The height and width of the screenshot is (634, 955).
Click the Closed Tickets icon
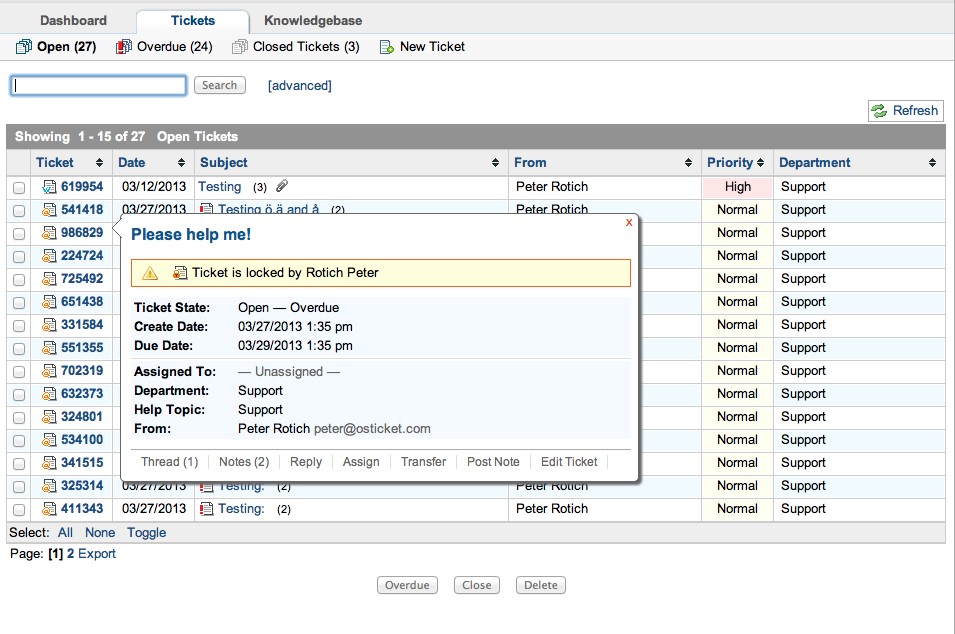click(x=240, y=47)
